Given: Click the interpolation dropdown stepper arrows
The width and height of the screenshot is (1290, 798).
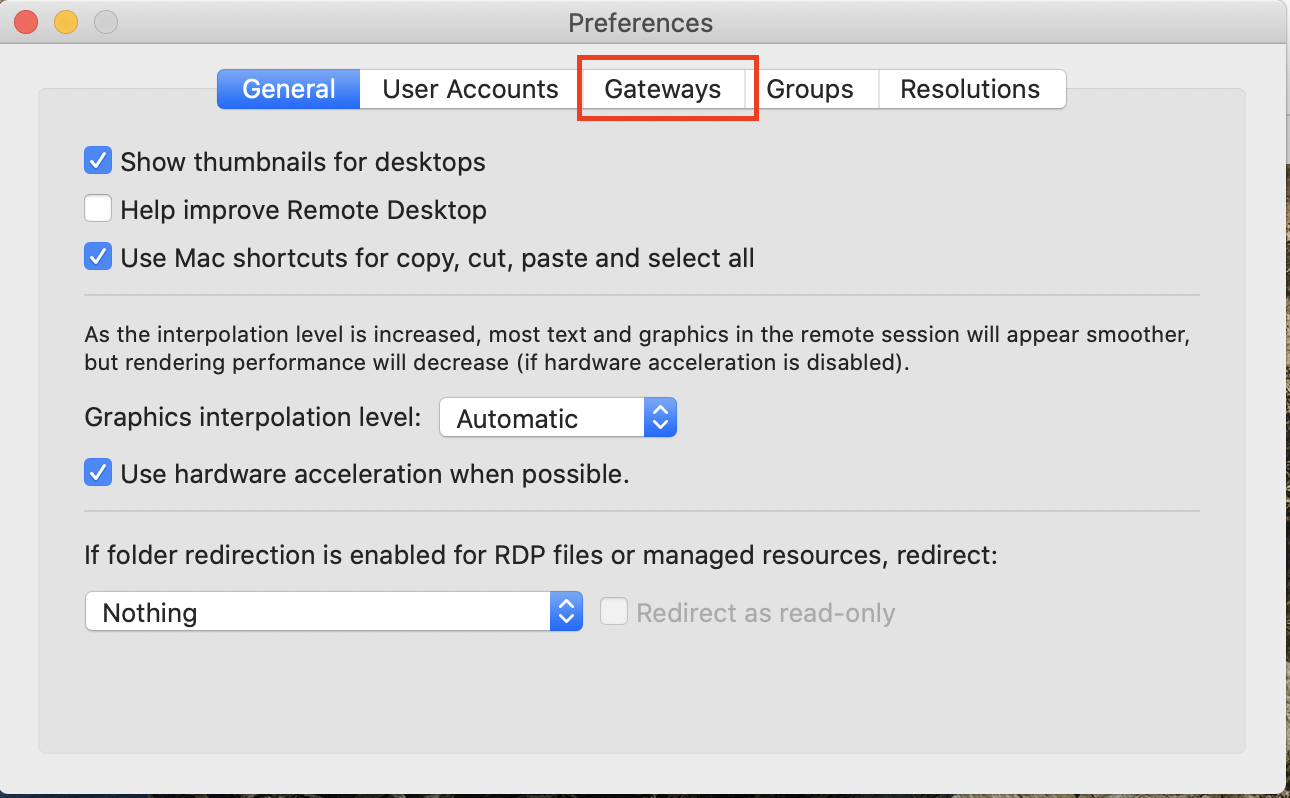Looking at the screenshot, I should click(661, 417).
